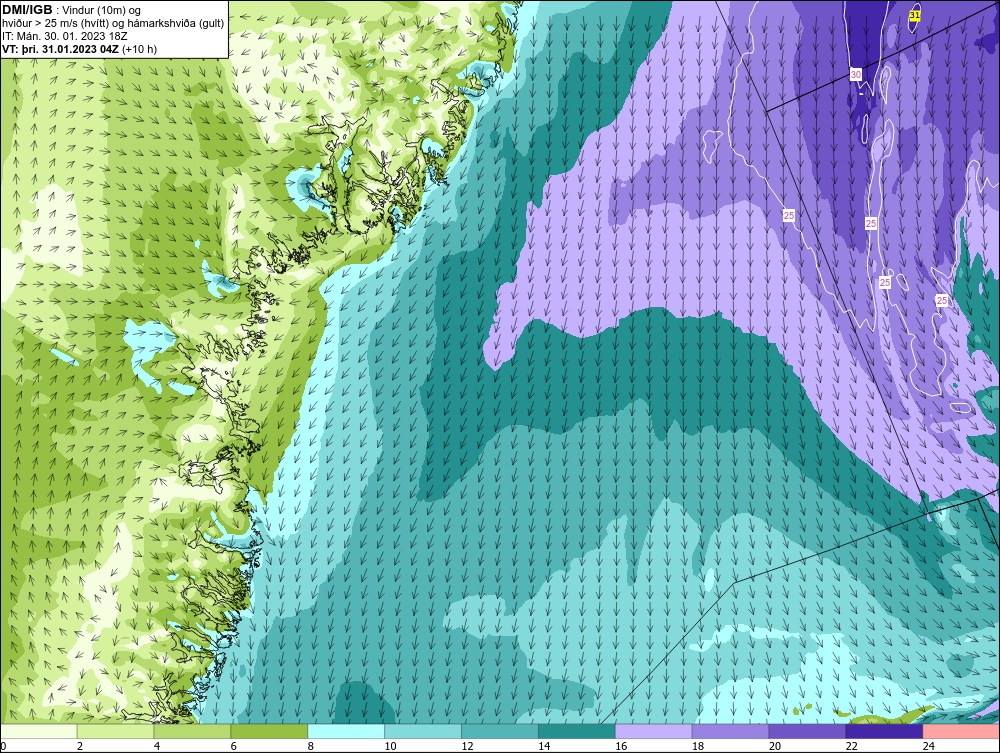Click the yellow '31' maximum gust label
The width and height of the screenshot is (1000, 753).
[x=915, y=15]
